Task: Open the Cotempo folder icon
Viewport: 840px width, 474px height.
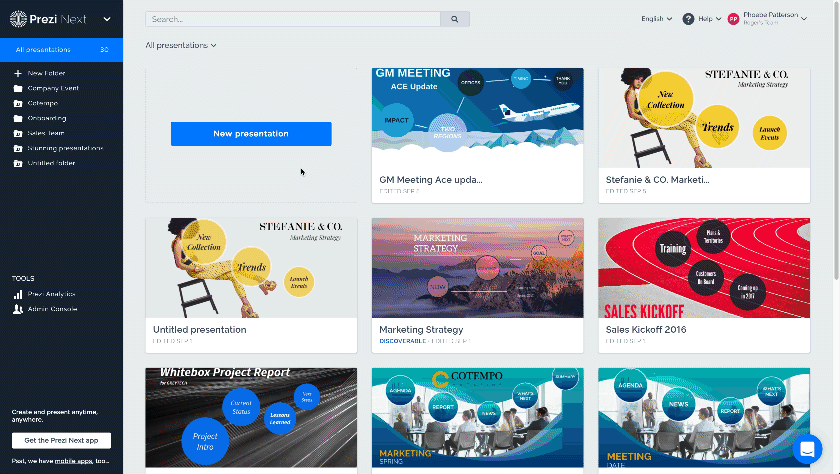Action: point(18,103)
